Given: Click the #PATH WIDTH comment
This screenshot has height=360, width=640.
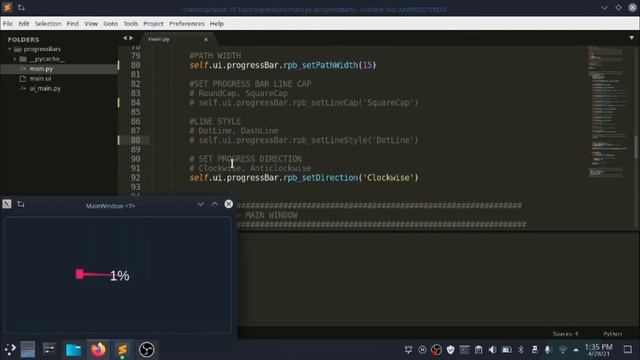Looking at the screenshot, I should (x=215, y=56).
